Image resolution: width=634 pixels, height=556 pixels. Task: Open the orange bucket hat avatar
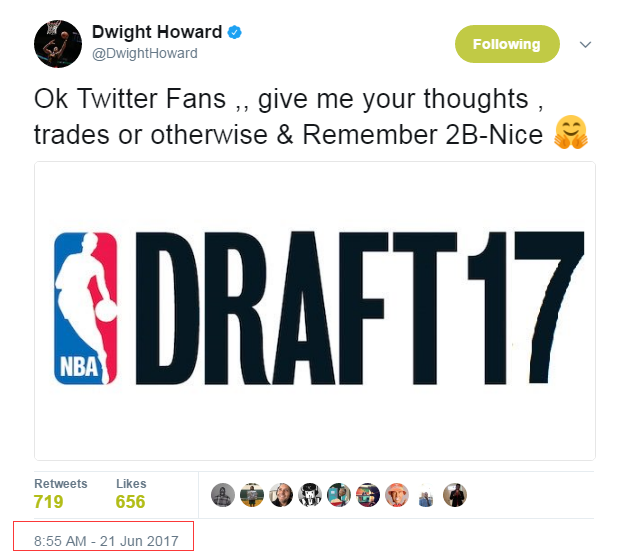coord(397,495)
